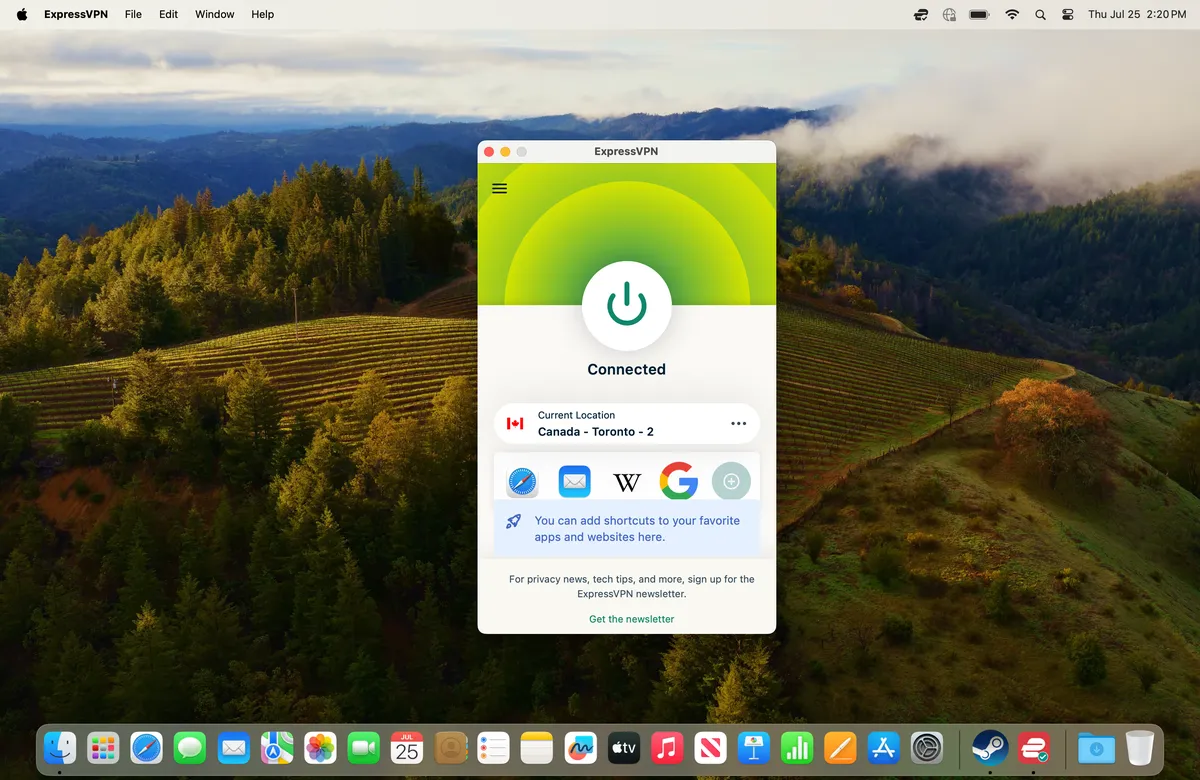Open Reminders from the Dock

pos(494,747)
